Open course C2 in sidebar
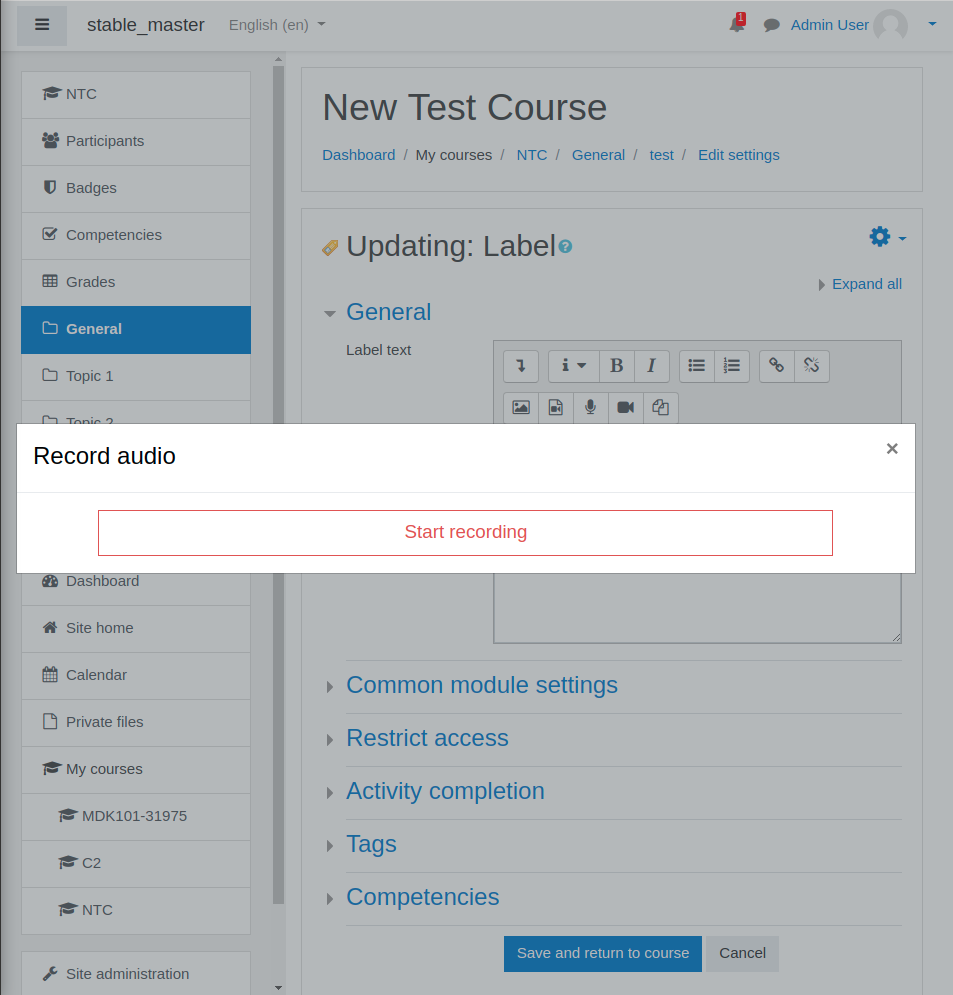The image size is (953, 995). pos(136,863)
